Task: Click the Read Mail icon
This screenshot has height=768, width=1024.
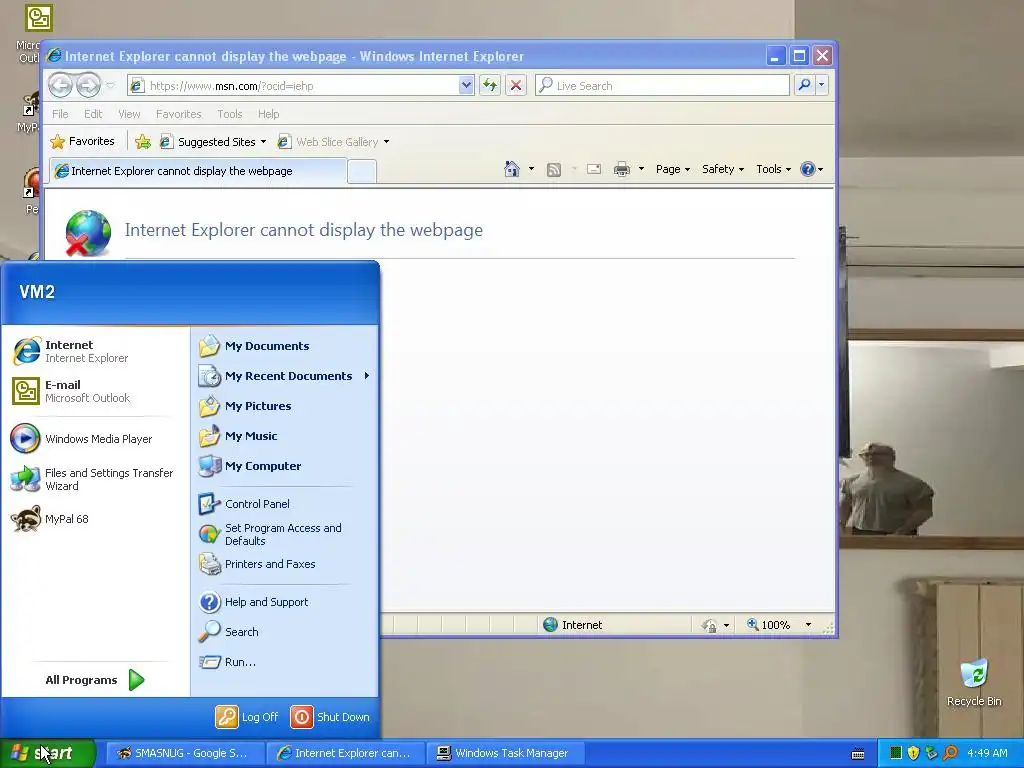Action: coord(594,169)
